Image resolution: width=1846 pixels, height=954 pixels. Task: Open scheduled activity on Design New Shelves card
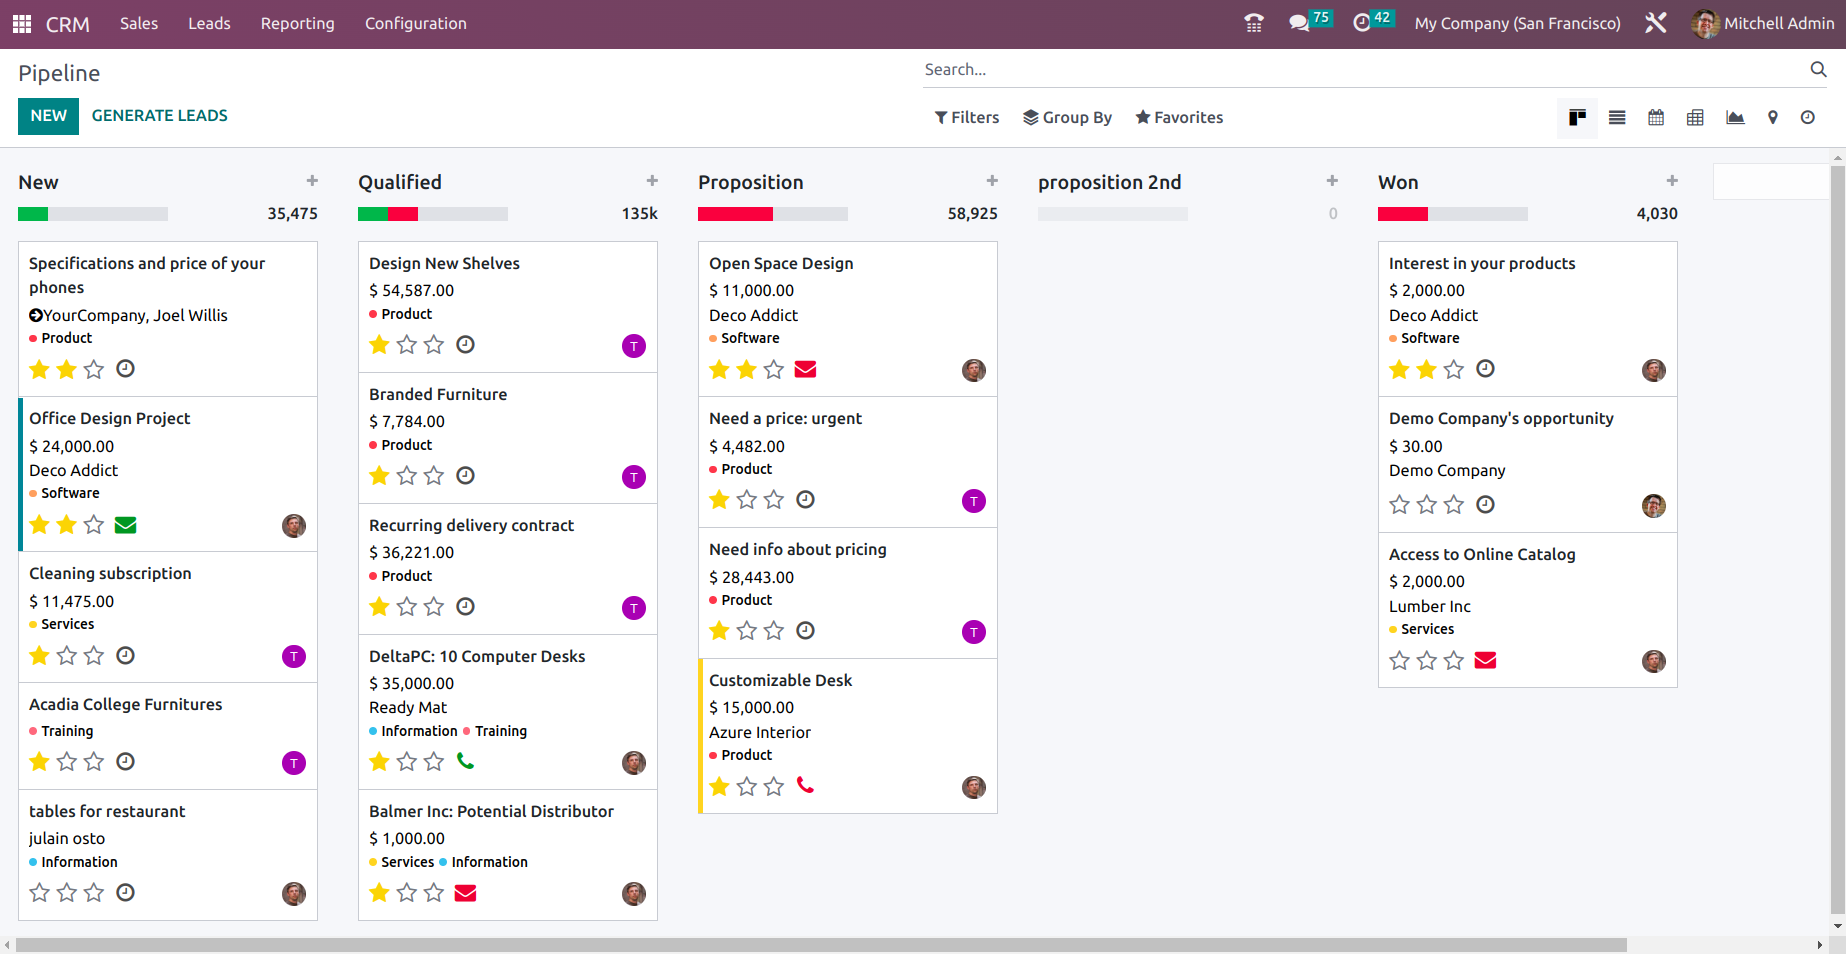(x=465, y=344)
